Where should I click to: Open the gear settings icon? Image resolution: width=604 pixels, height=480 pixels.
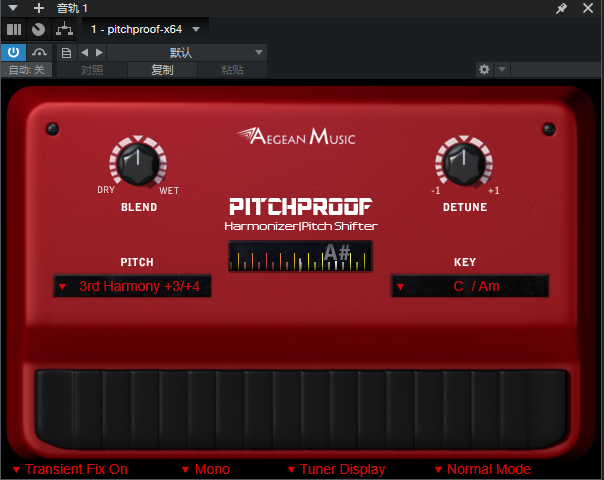(x=485, y=70)
